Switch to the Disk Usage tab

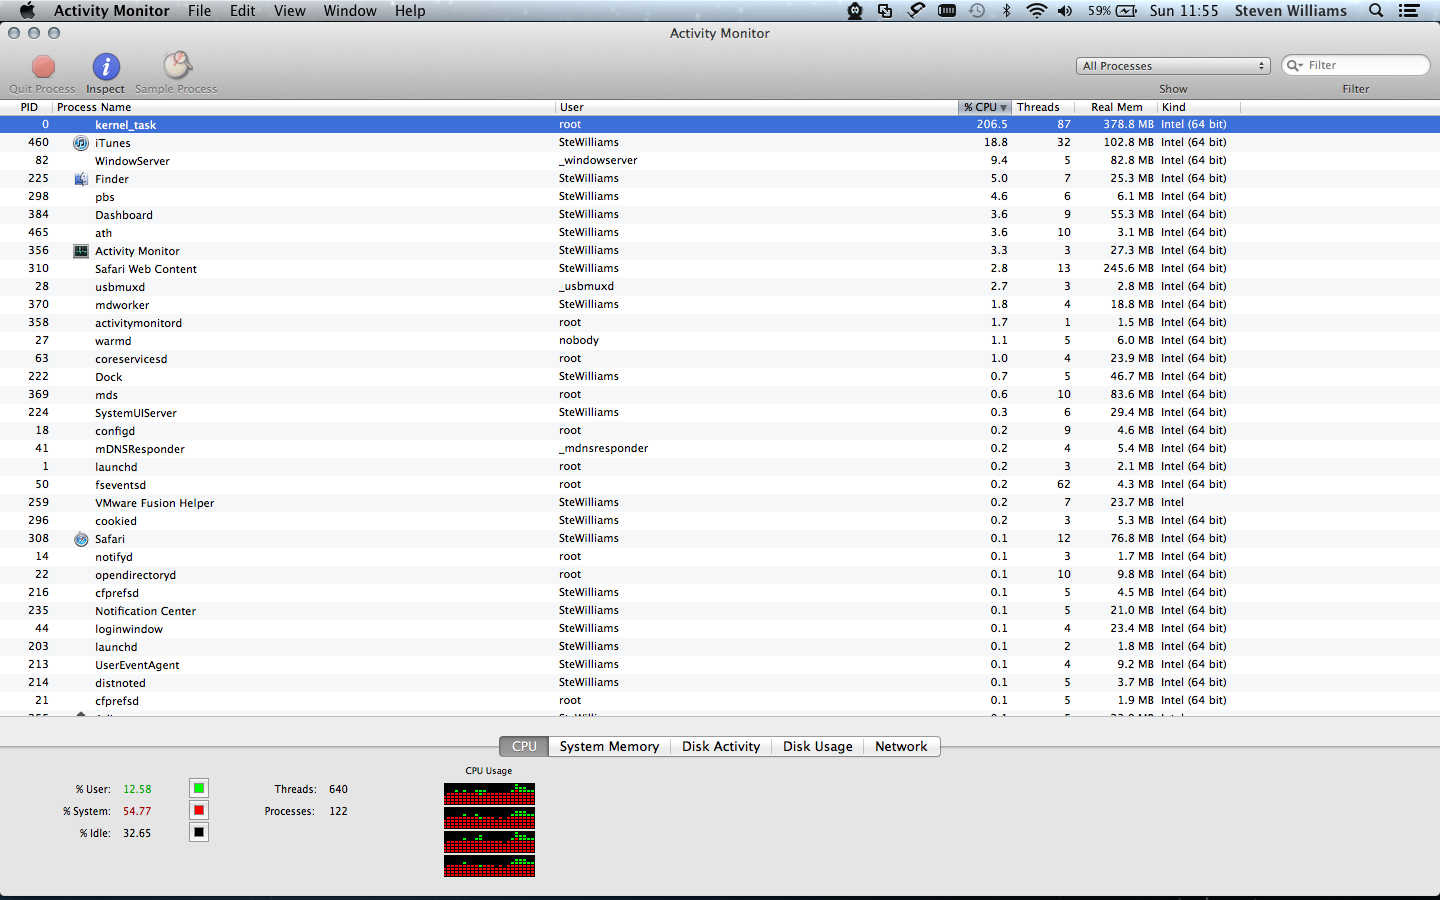[818, 747]
